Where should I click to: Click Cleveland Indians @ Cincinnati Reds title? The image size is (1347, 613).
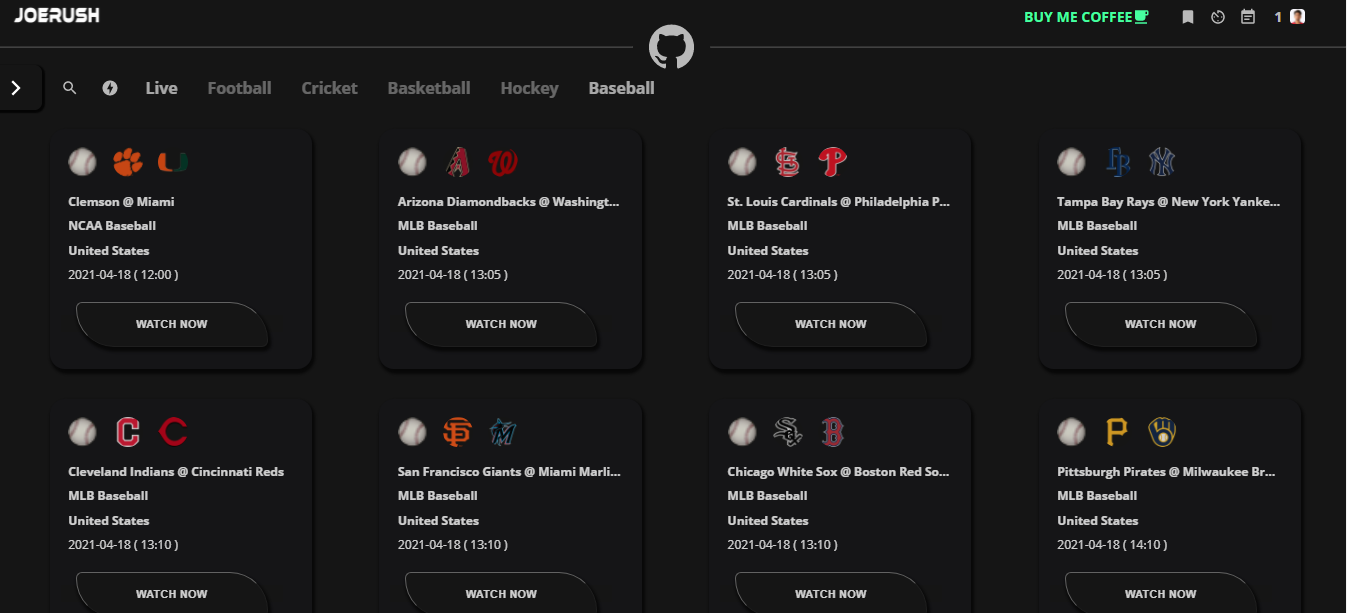click(x=176, y=472)
